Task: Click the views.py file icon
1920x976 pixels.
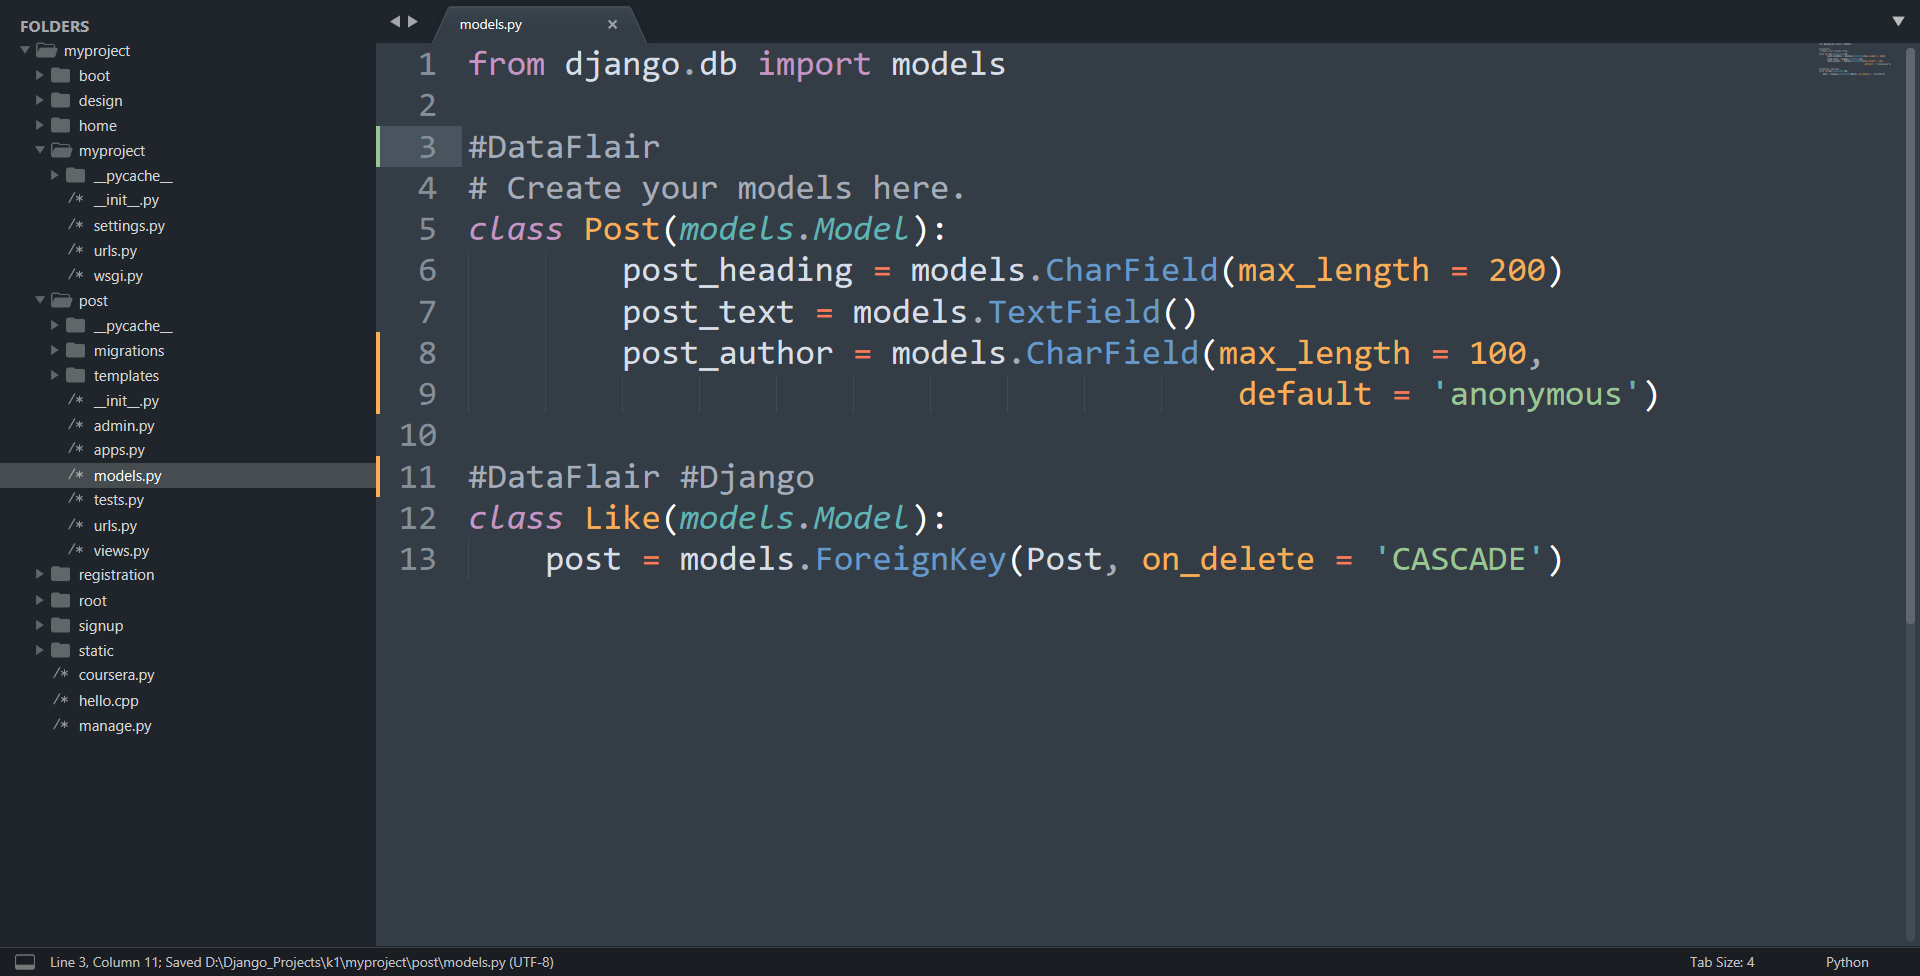Action: point(75,550)
